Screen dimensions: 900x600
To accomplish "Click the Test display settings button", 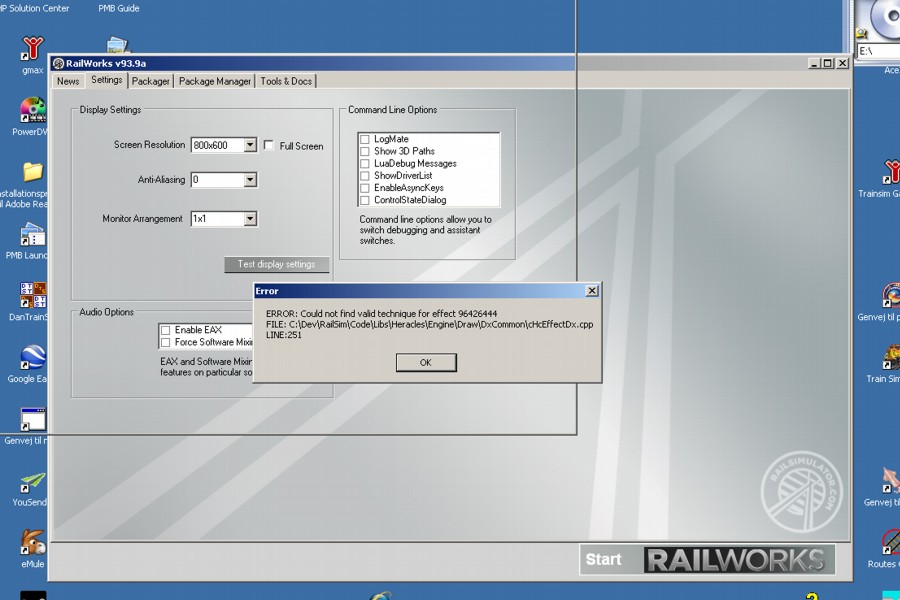I will point(277,264).
